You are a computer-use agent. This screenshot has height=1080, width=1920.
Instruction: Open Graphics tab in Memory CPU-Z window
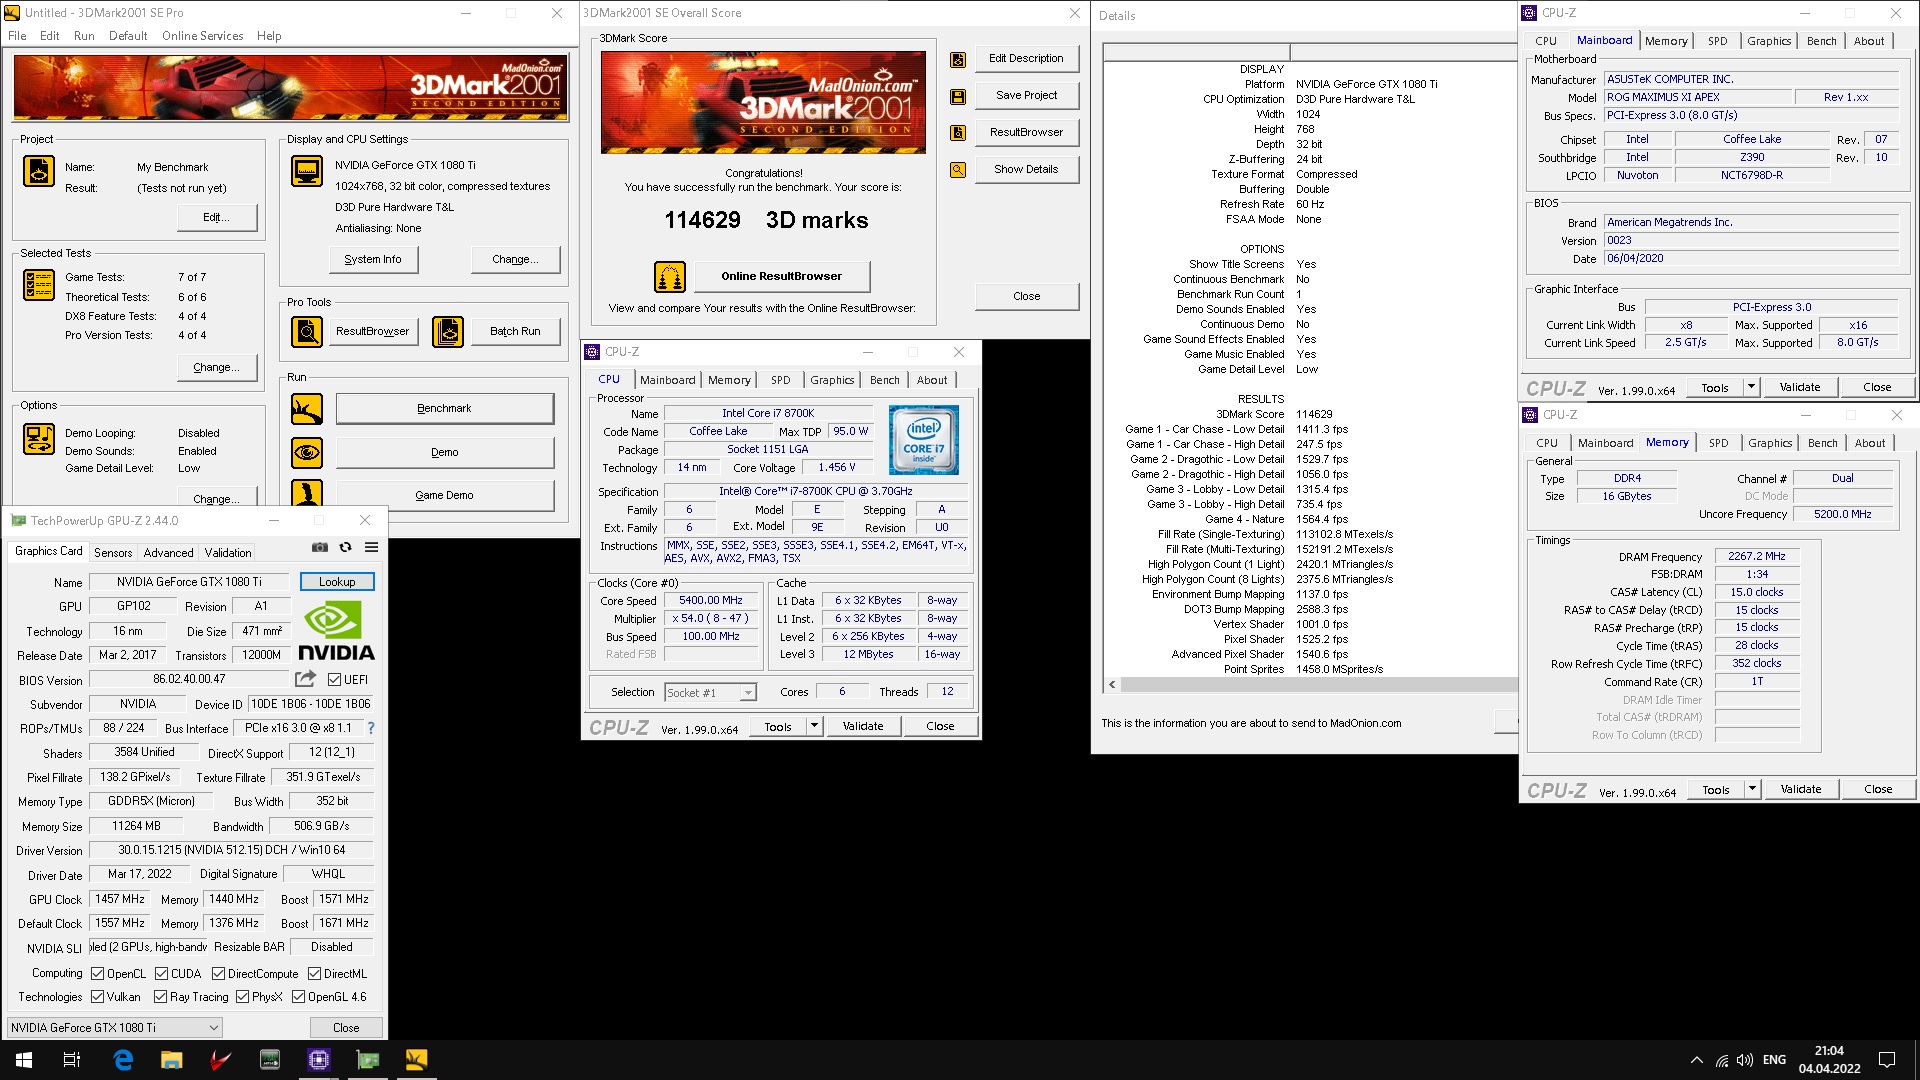click(1770, 443)
